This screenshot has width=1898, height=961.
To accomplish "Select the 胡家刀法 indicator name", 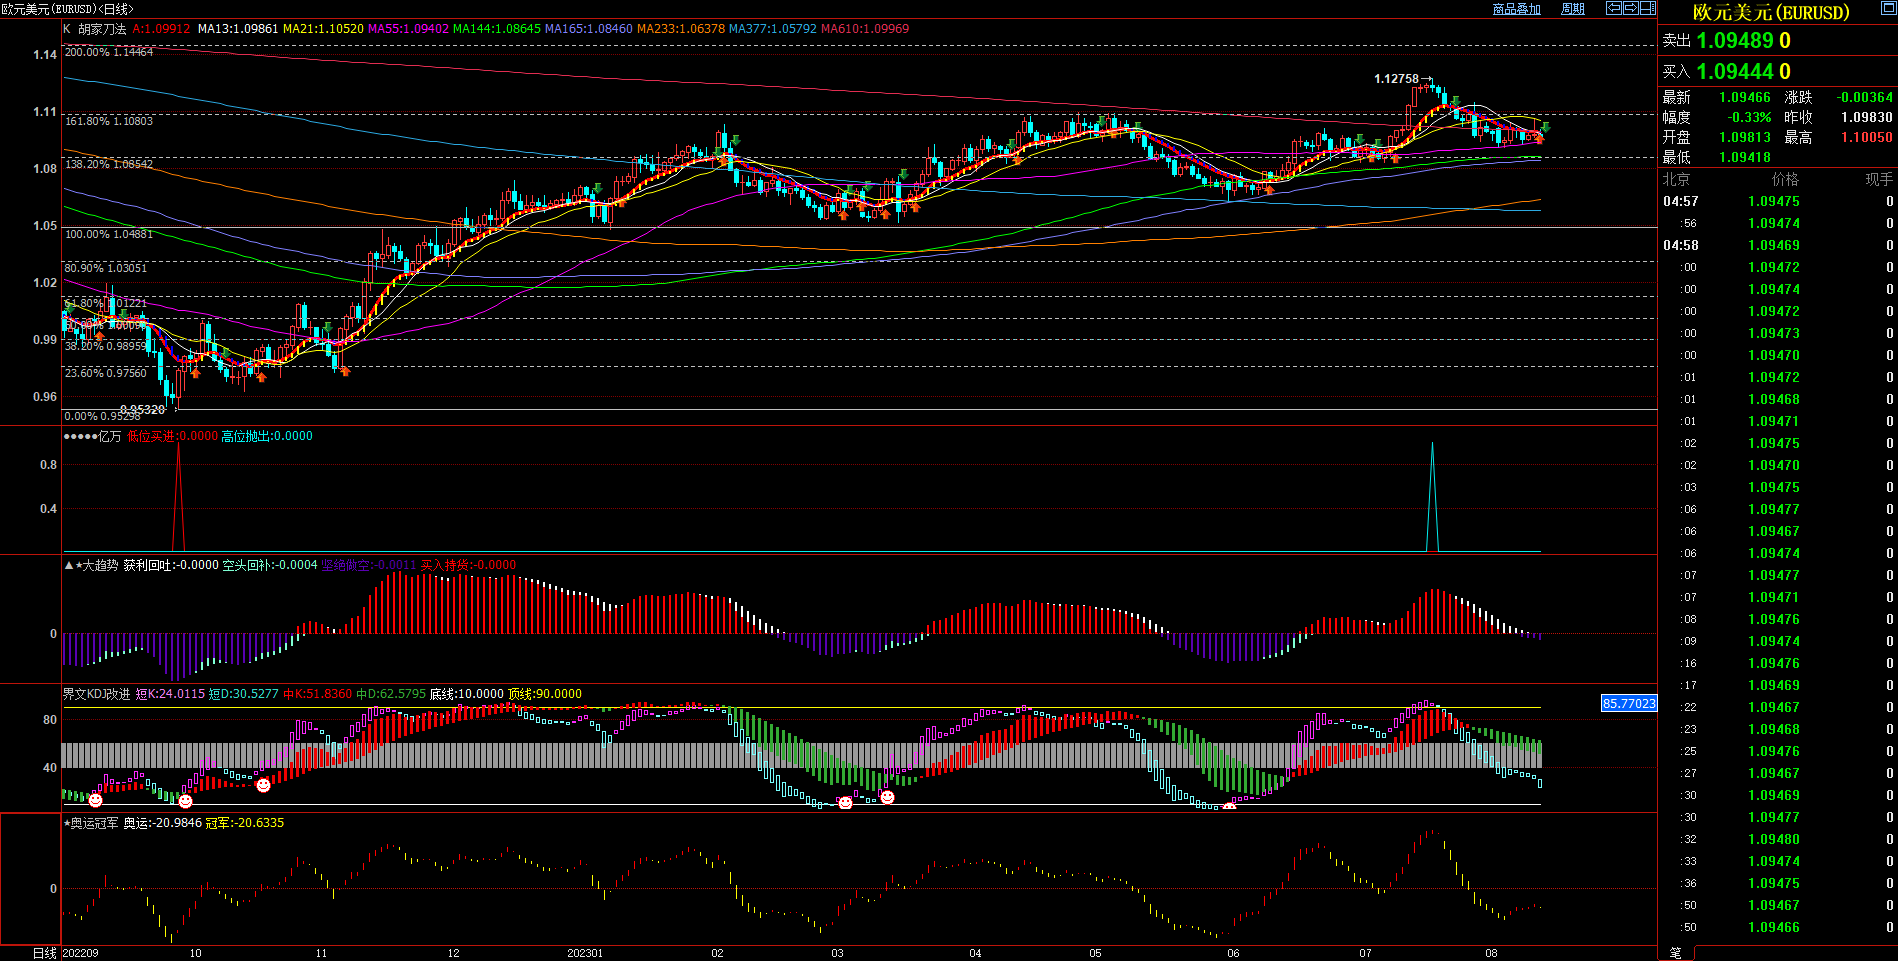I will [102, 29].
